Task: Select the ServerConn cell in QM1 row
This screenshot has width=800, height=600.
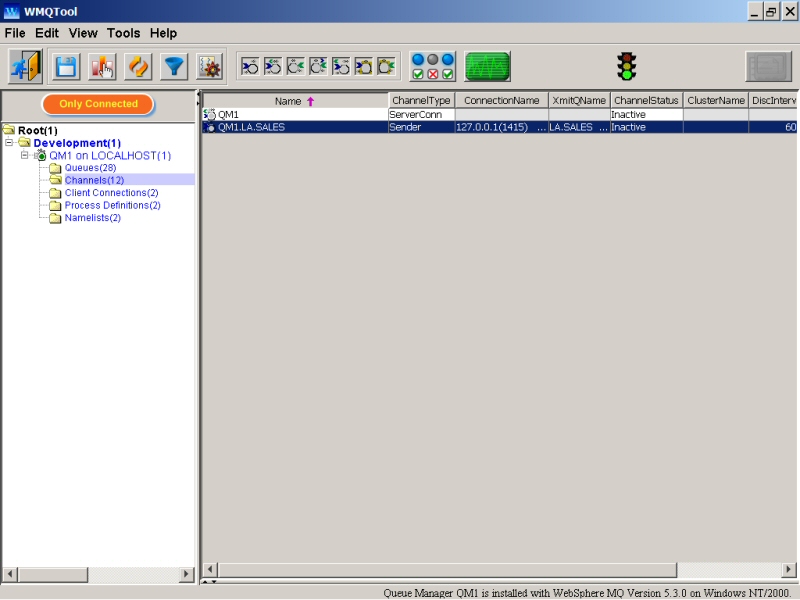Action: point(421,114)
